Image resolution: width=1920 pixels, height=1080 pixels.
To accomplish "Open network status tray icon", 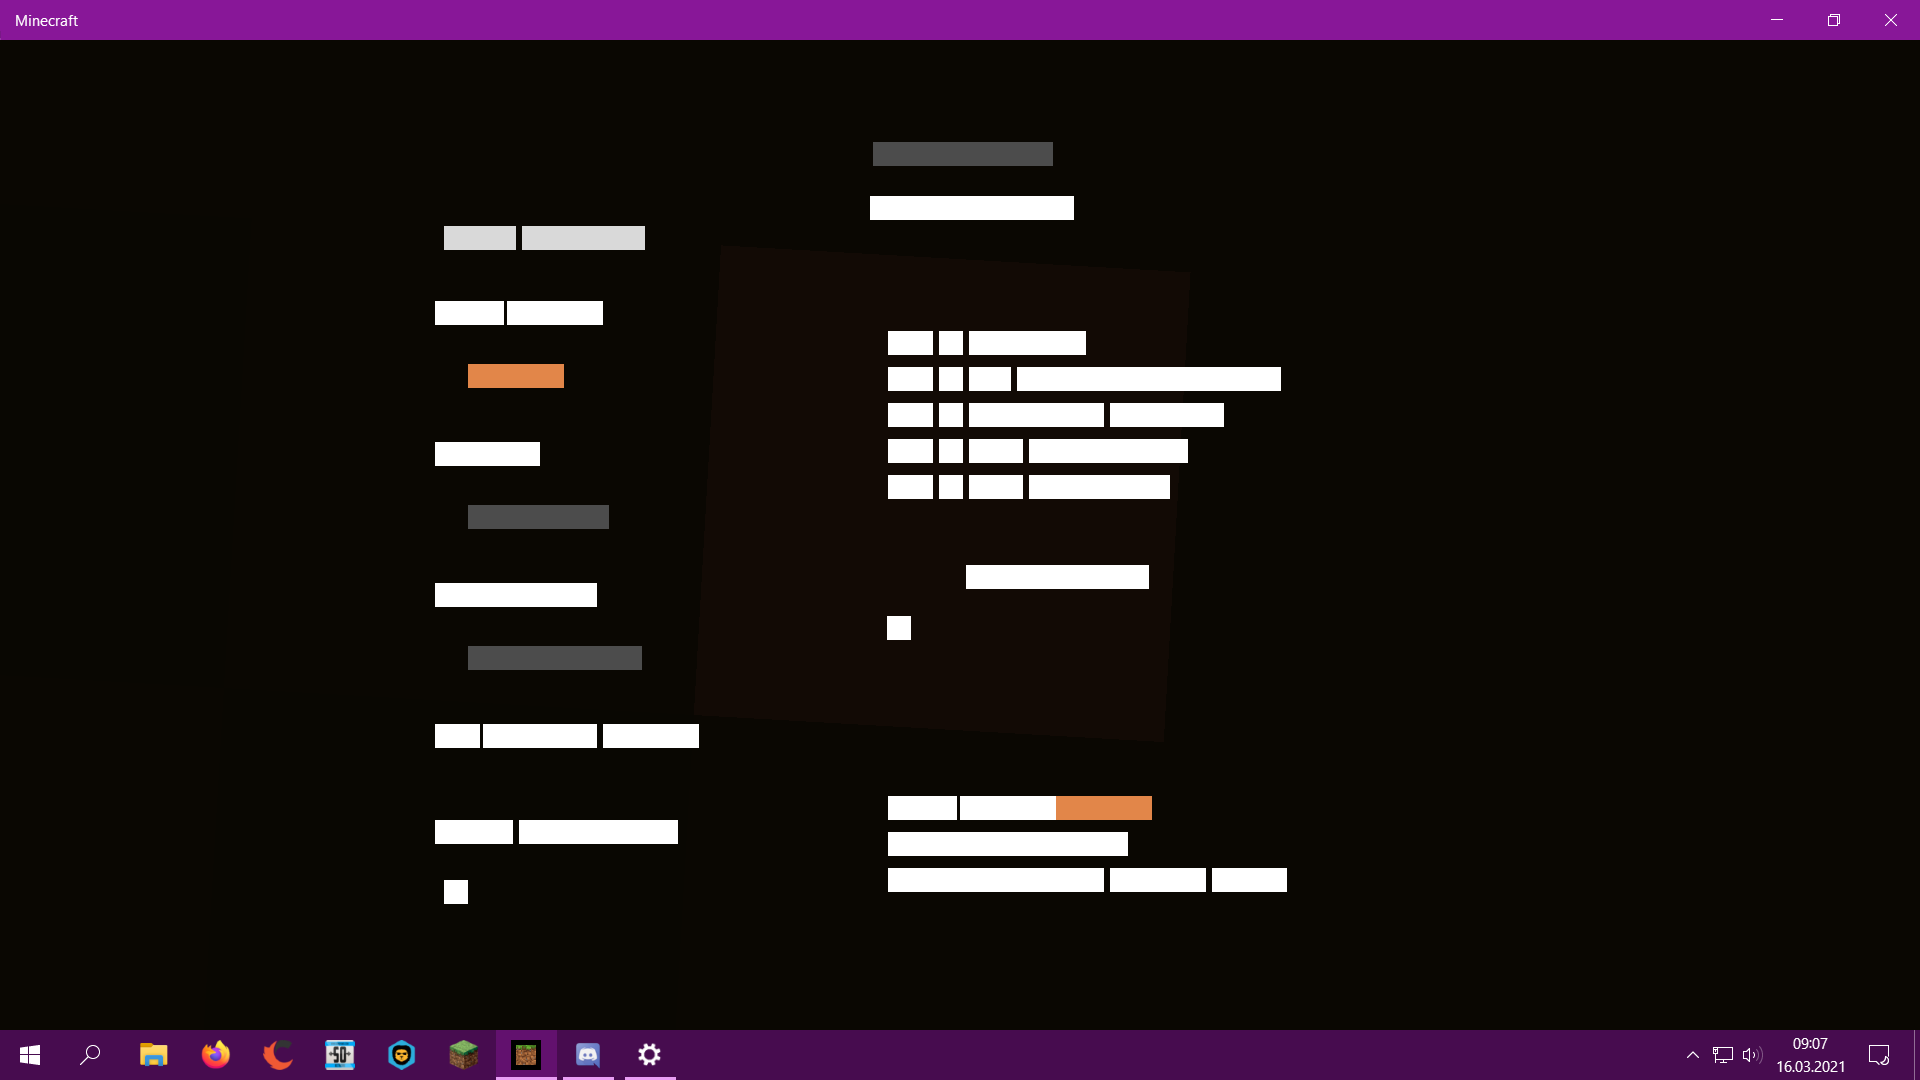I will [x=1722, y=1055].
